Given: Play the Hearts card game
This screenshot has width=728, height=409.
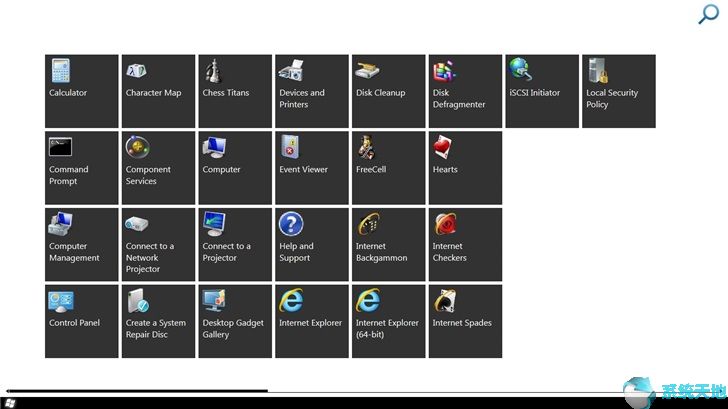Looking at the screenshot, I should tap(465, 168).
